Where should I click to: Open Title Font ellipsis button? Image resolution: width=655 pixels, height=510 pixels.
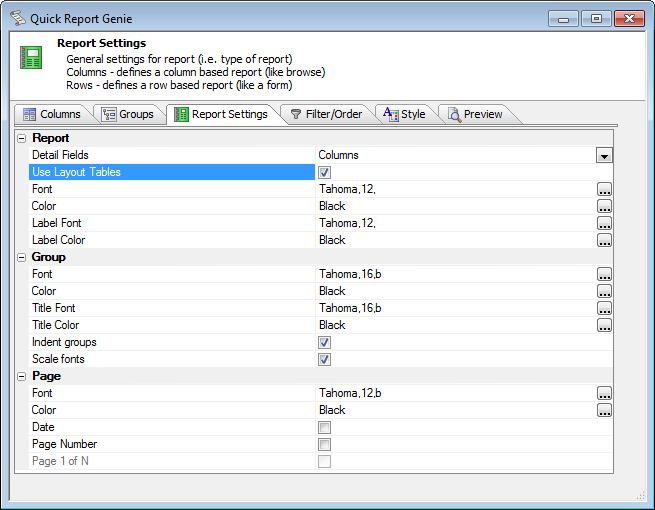tap(604, 308)
